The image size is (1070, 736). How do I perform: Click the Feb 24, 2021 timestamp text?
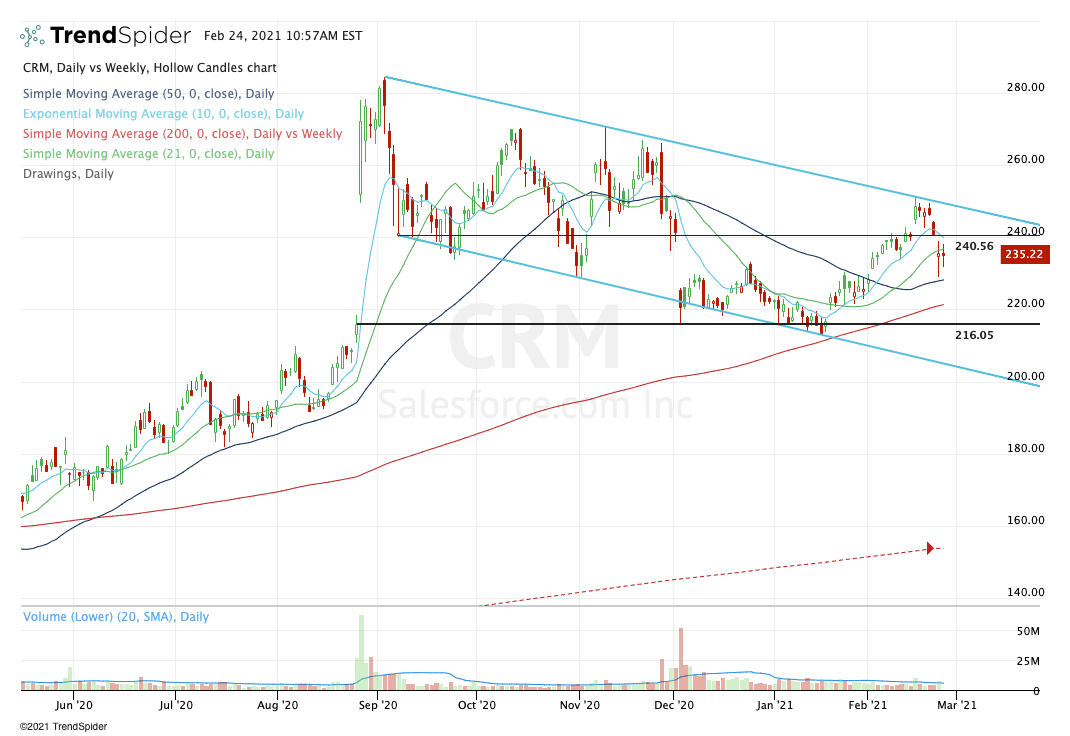tap(283, 35)
